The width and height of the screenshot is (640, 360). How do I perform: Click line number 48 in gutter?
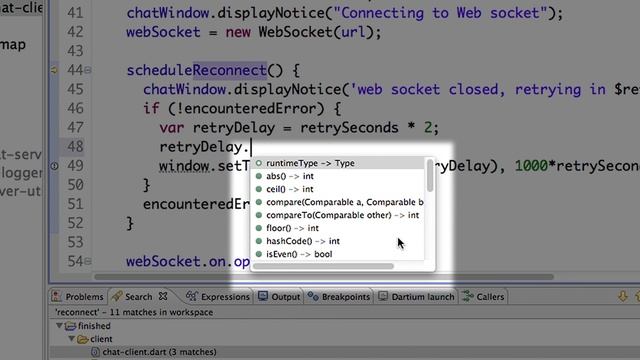pos(75,147)
